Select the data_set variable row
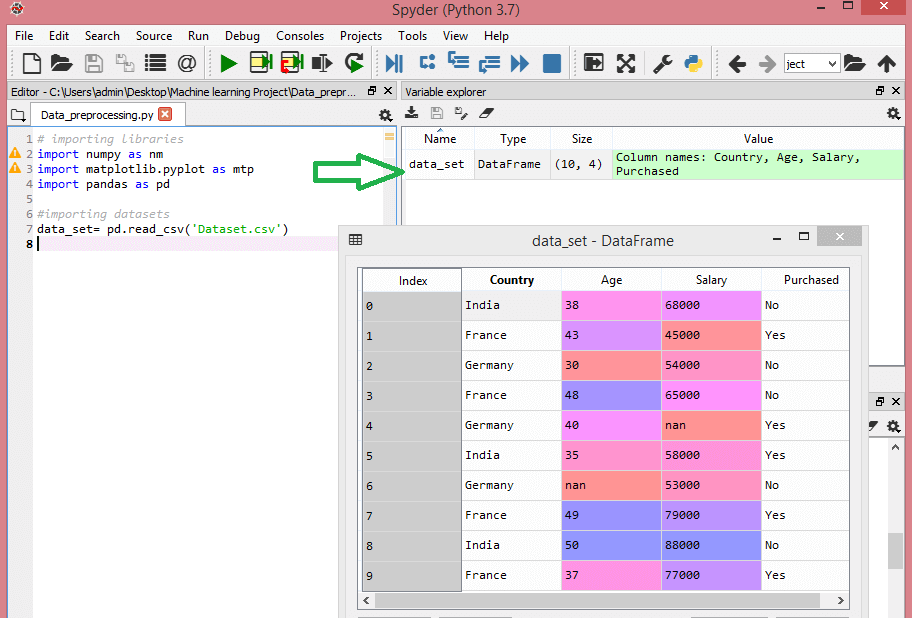 pyautogui.click(x=438, y=164)
